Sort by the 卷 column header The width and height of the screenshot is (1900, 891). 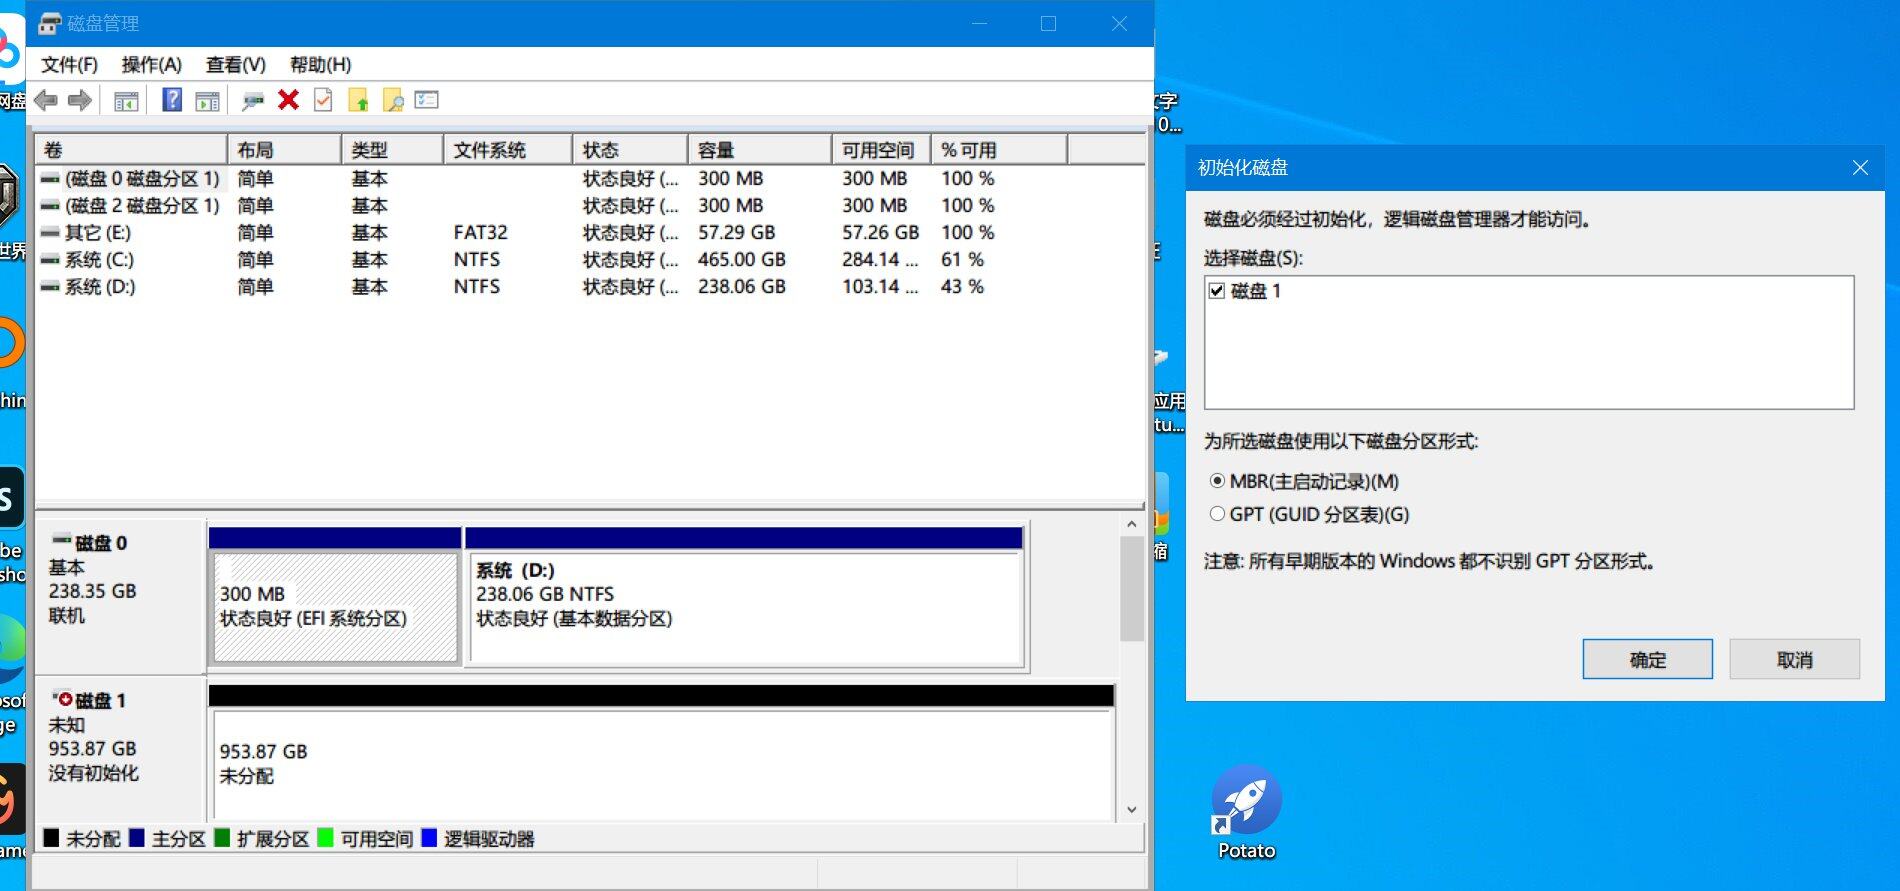click(x=131, y=150)
